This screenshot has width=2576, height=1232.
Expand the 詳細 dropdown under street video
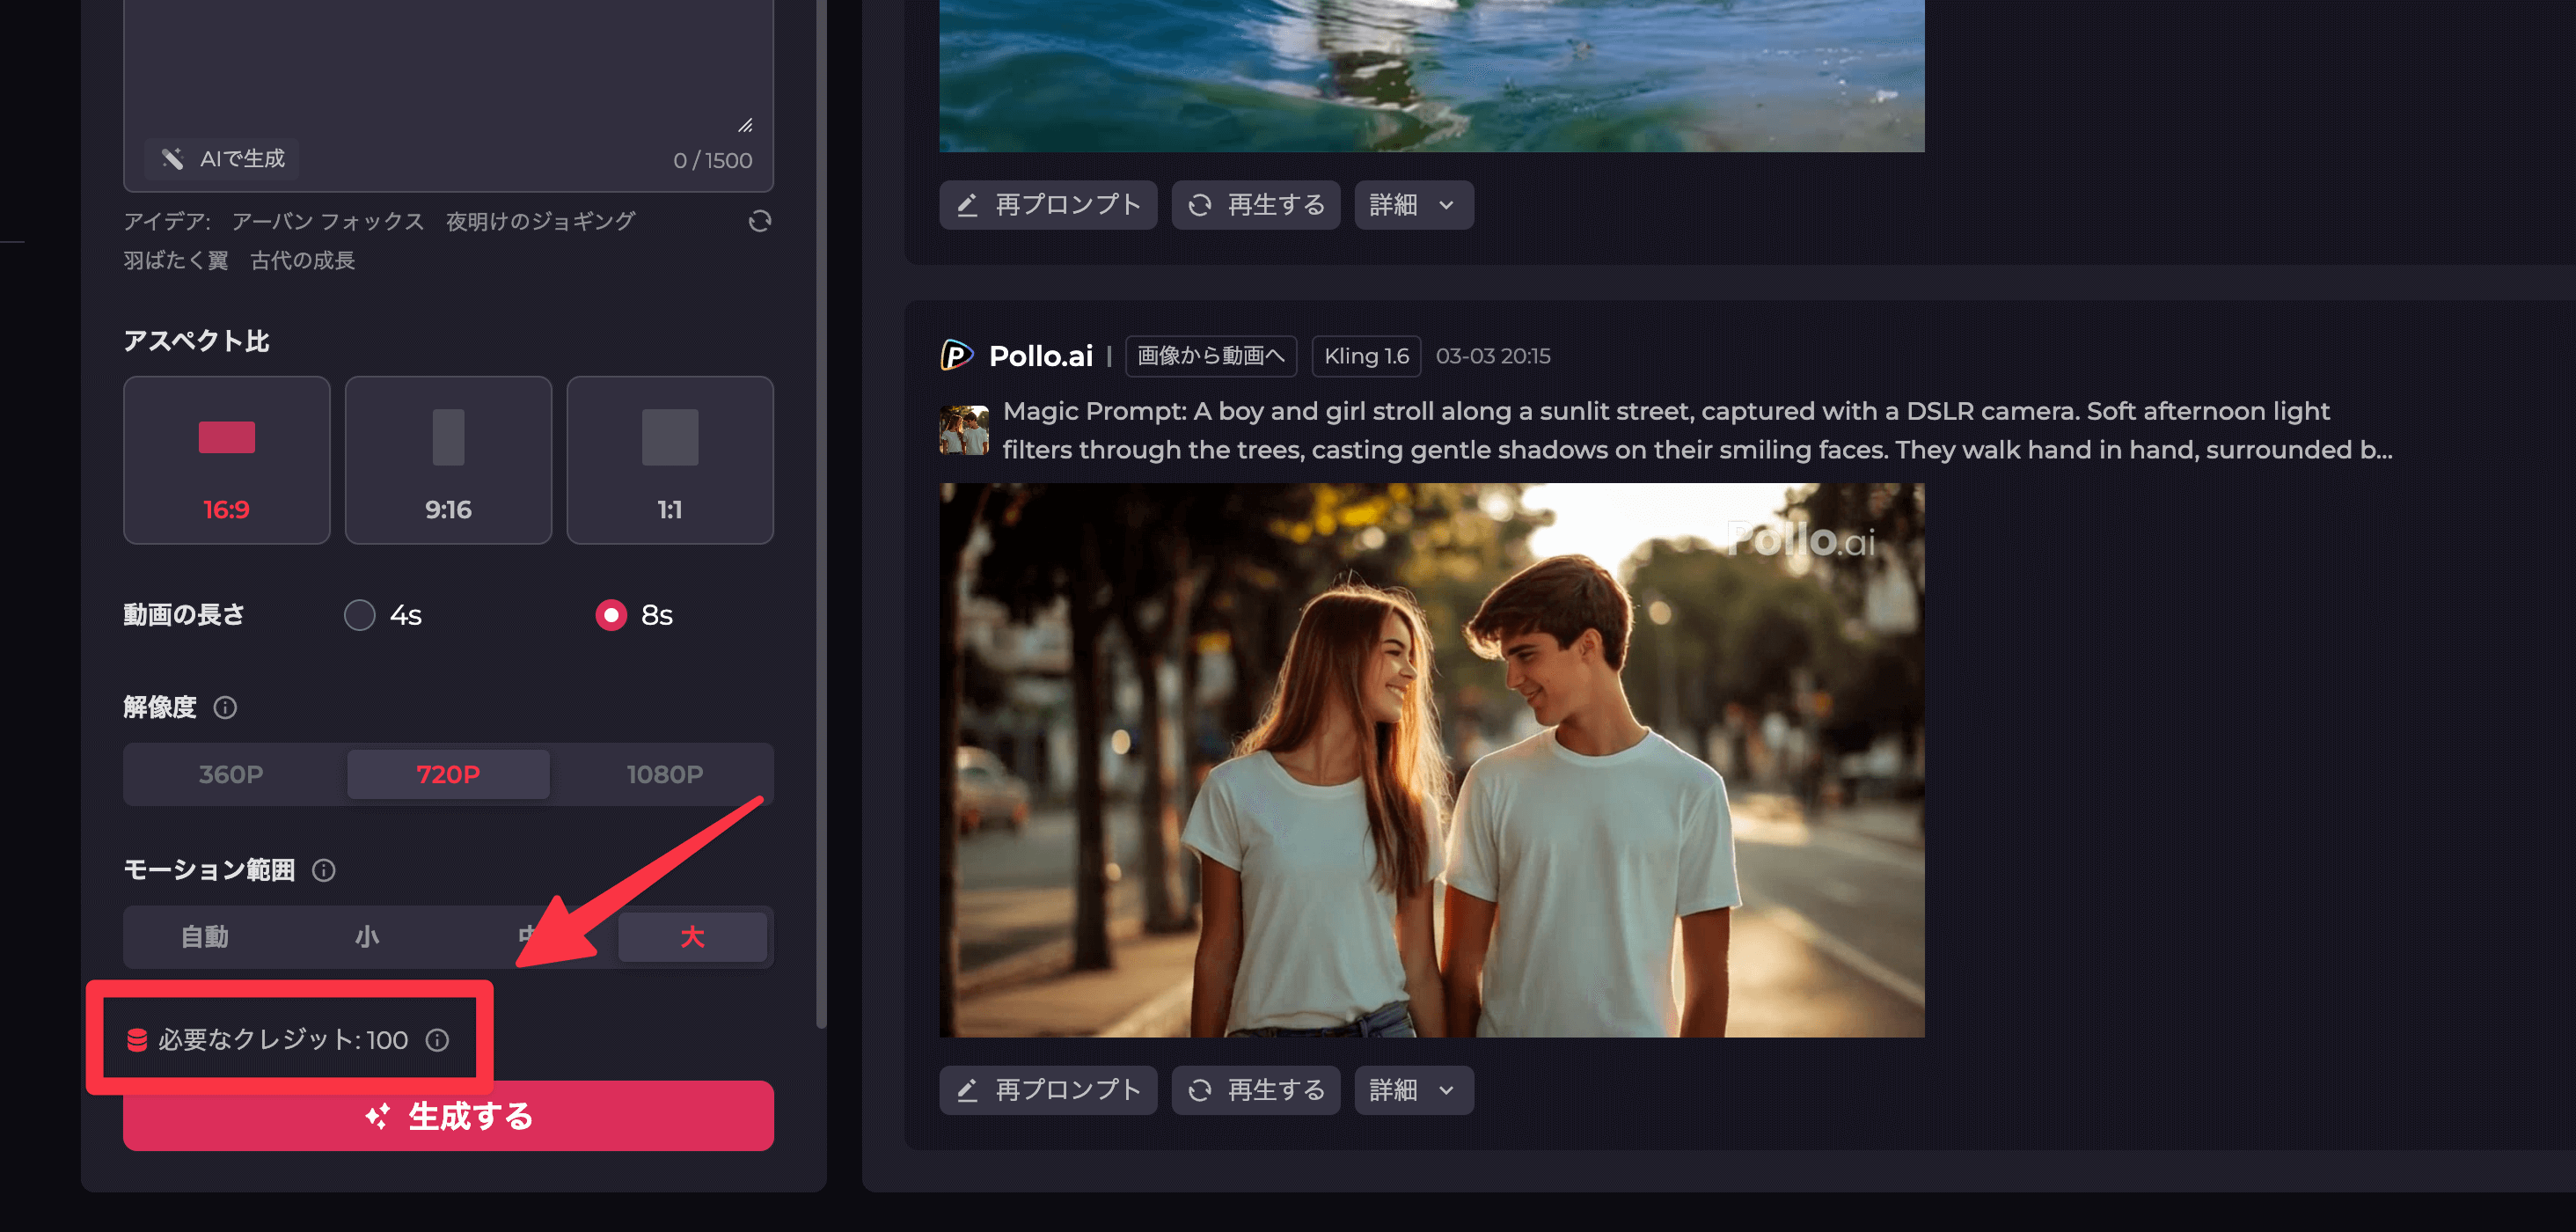tap(1412, 1090)
